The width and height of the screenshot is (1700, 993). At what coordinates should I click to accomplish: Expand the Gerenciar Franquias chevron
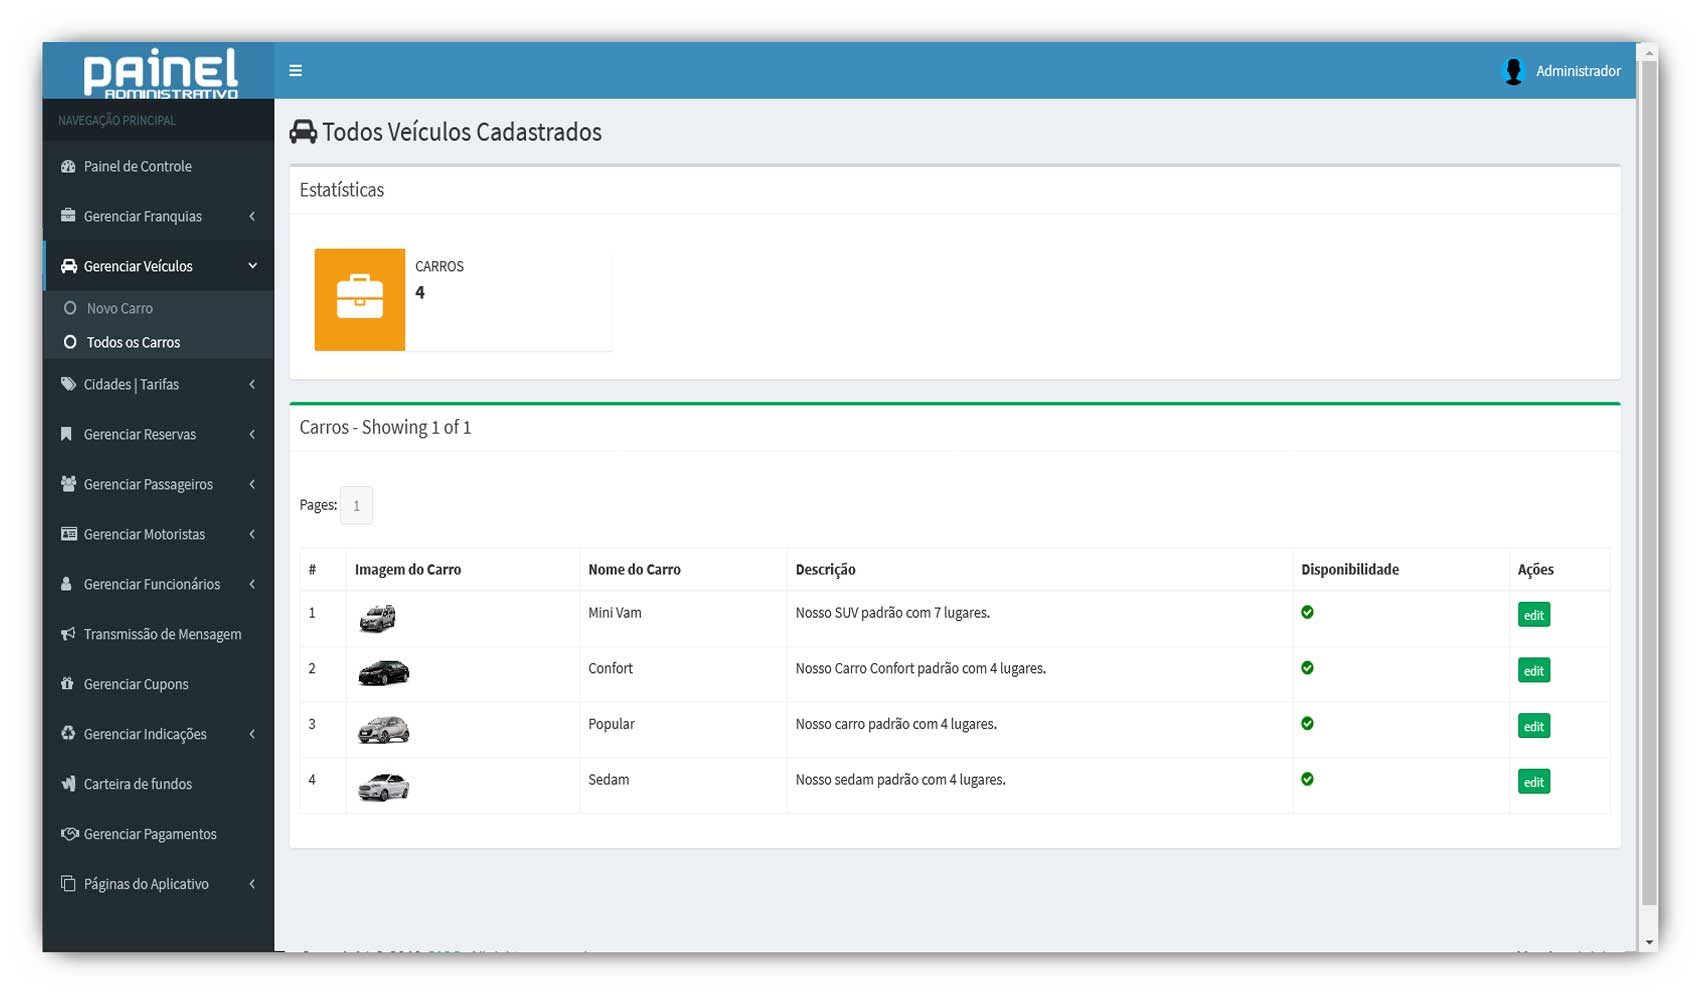pos(252,216)
